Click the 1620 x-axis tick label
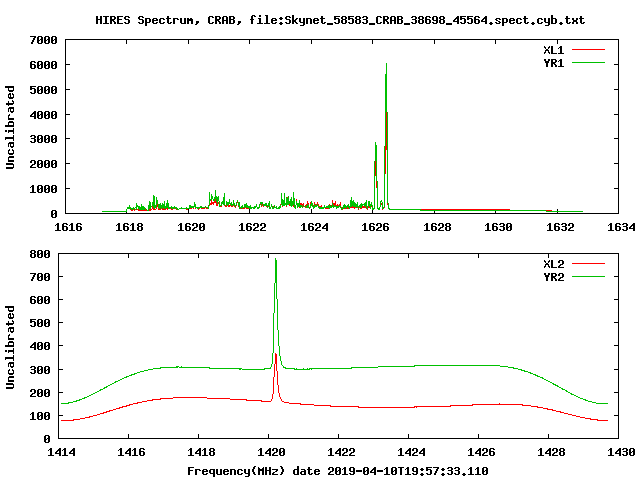 [x=191, y=227]
